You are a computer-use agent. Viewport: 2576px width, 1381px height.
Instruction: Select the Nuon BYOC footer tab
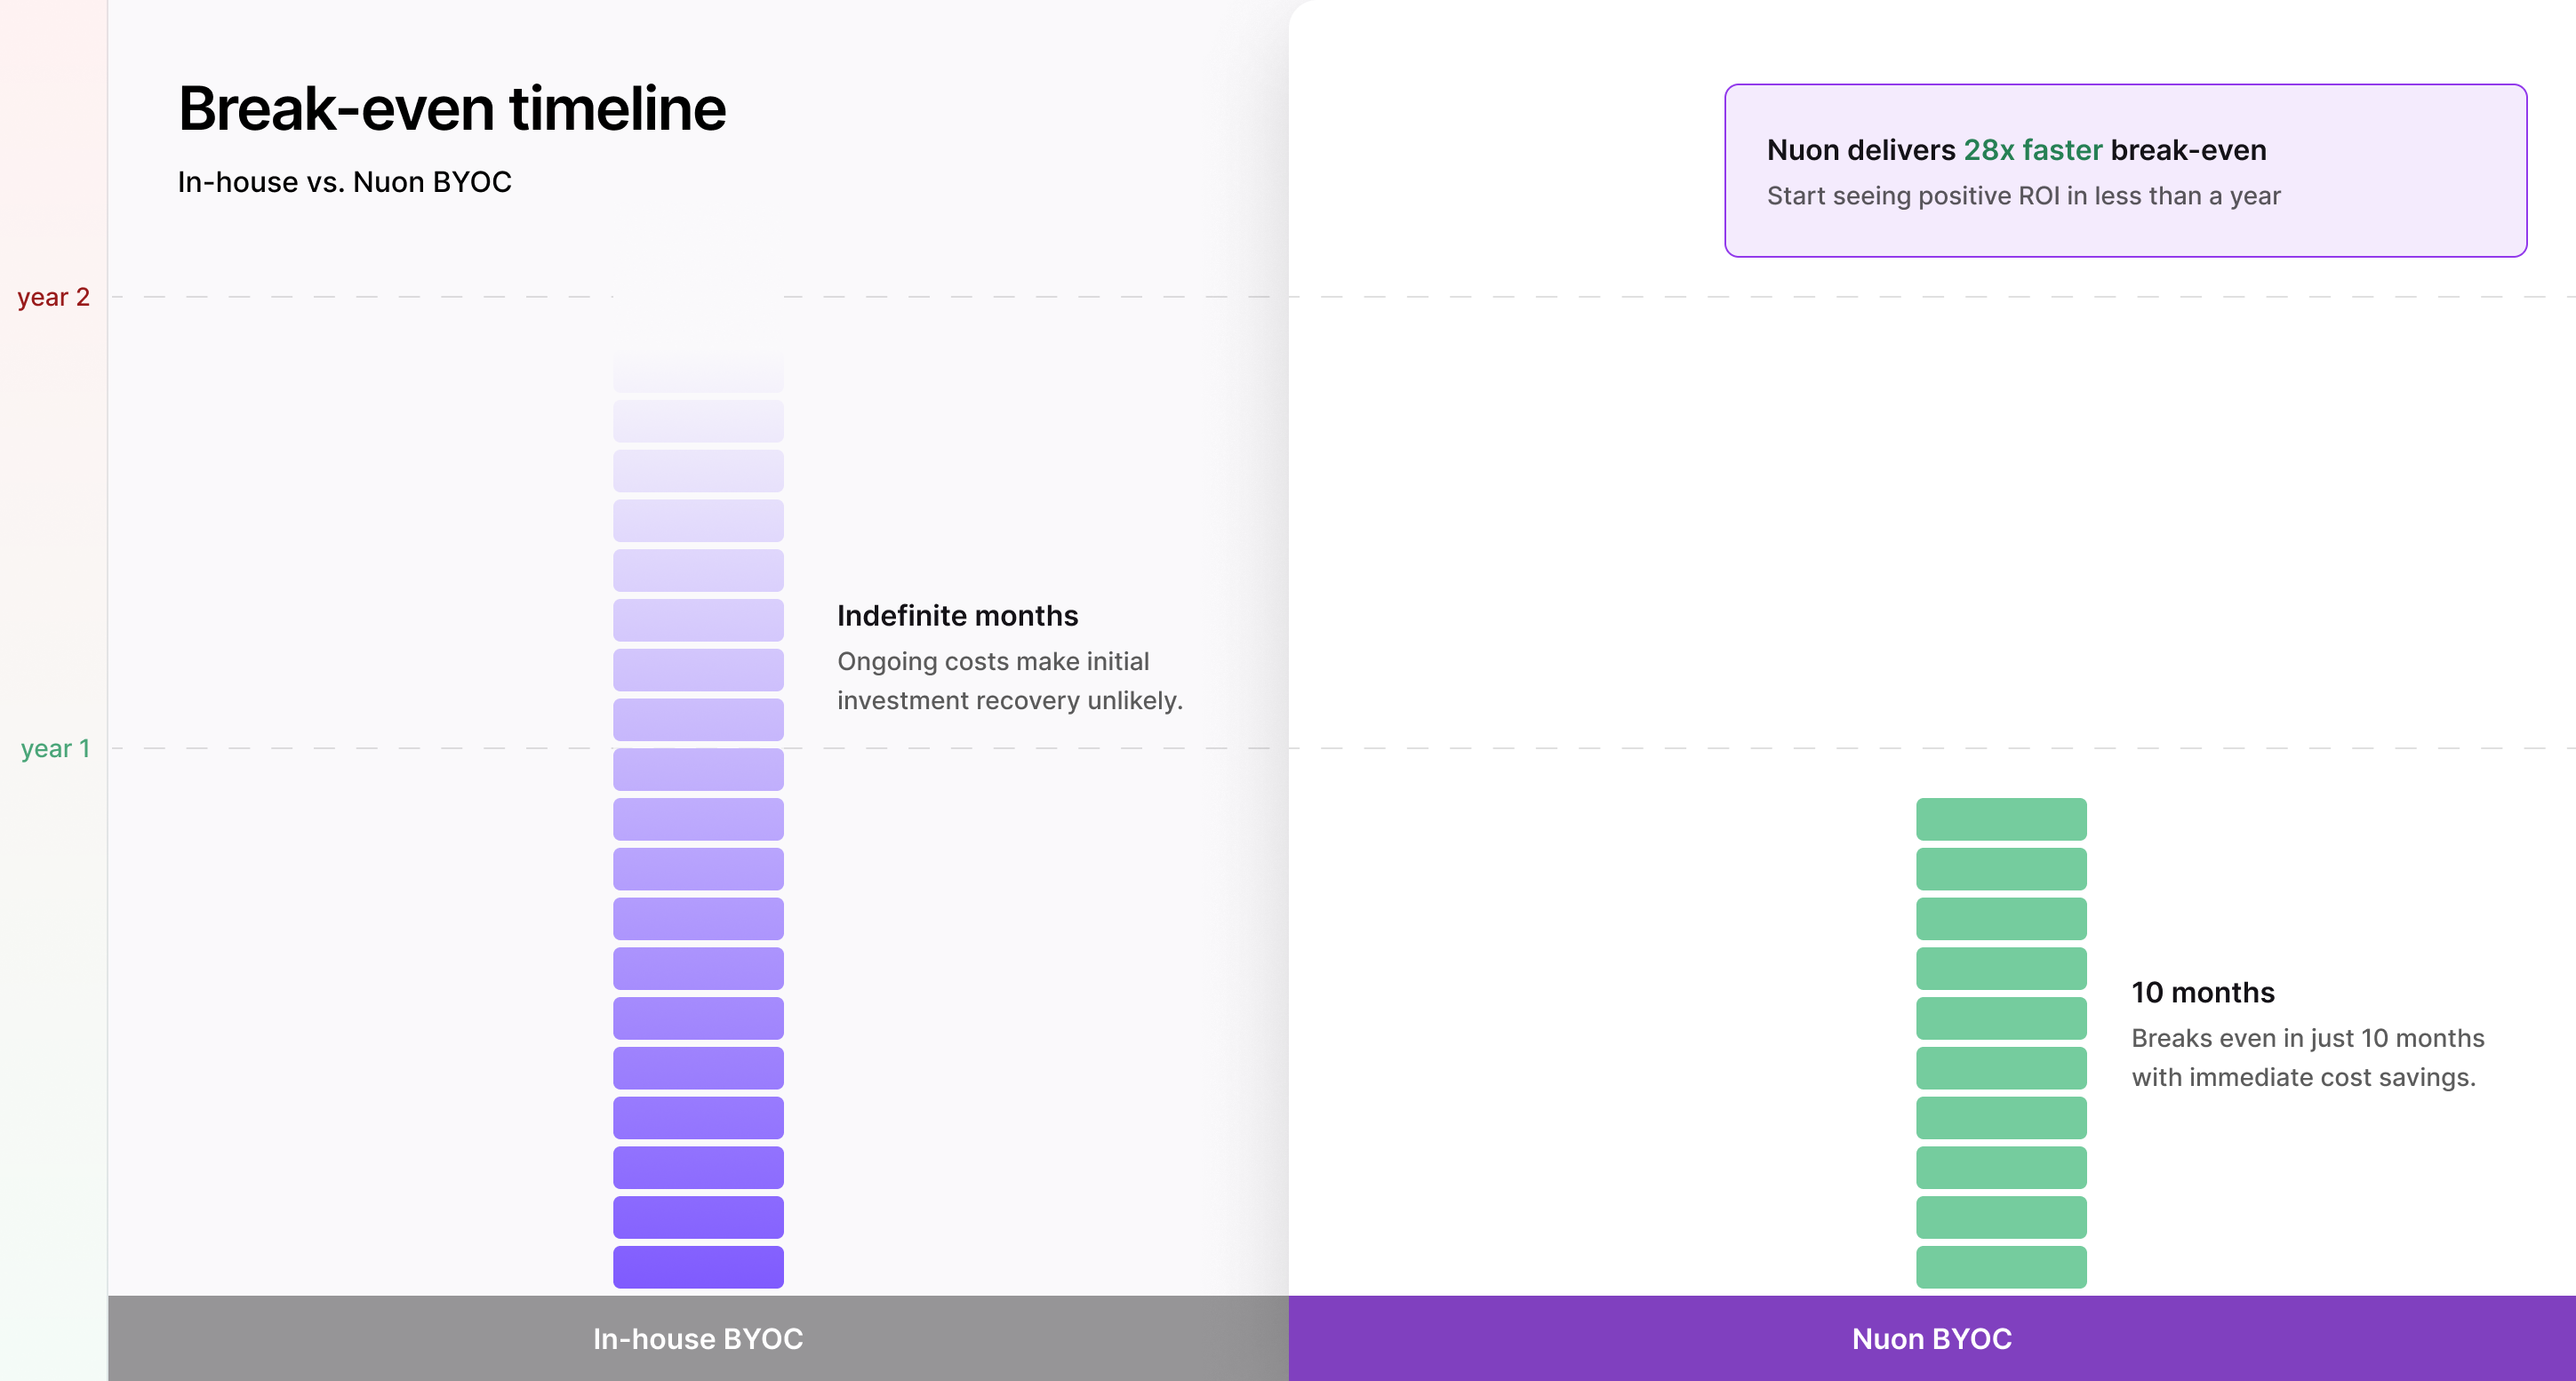tap(1931, 1338)
